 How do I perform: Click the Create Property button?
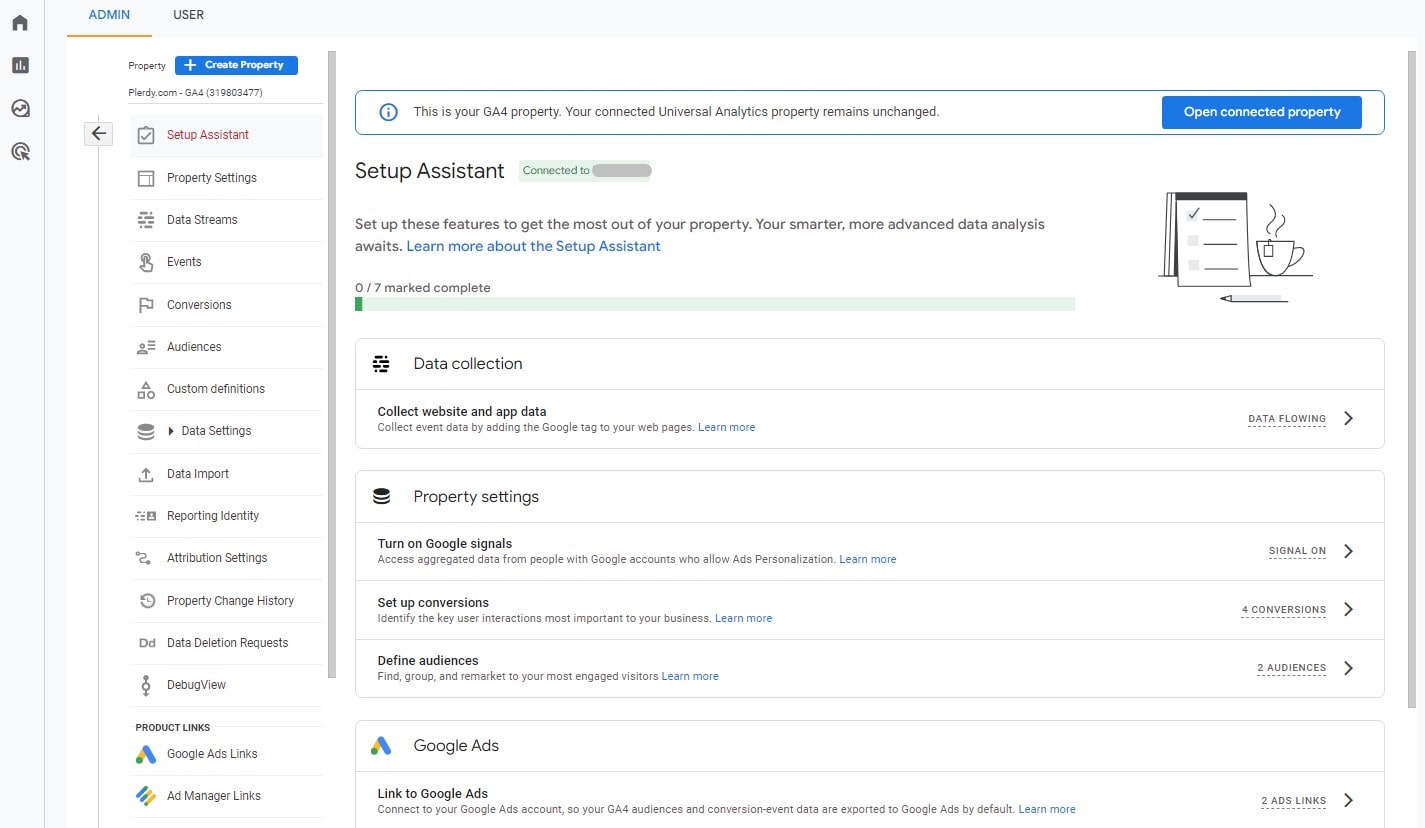pos(236,65)
